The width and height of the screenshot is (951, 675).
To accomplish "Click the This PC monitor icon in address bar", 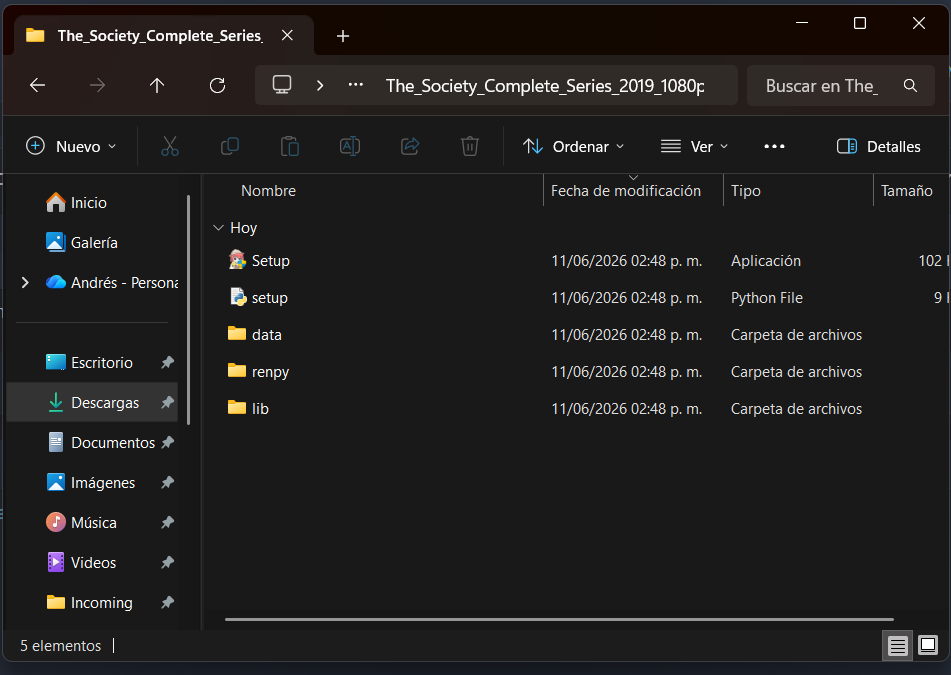I will tap(282, 85).
